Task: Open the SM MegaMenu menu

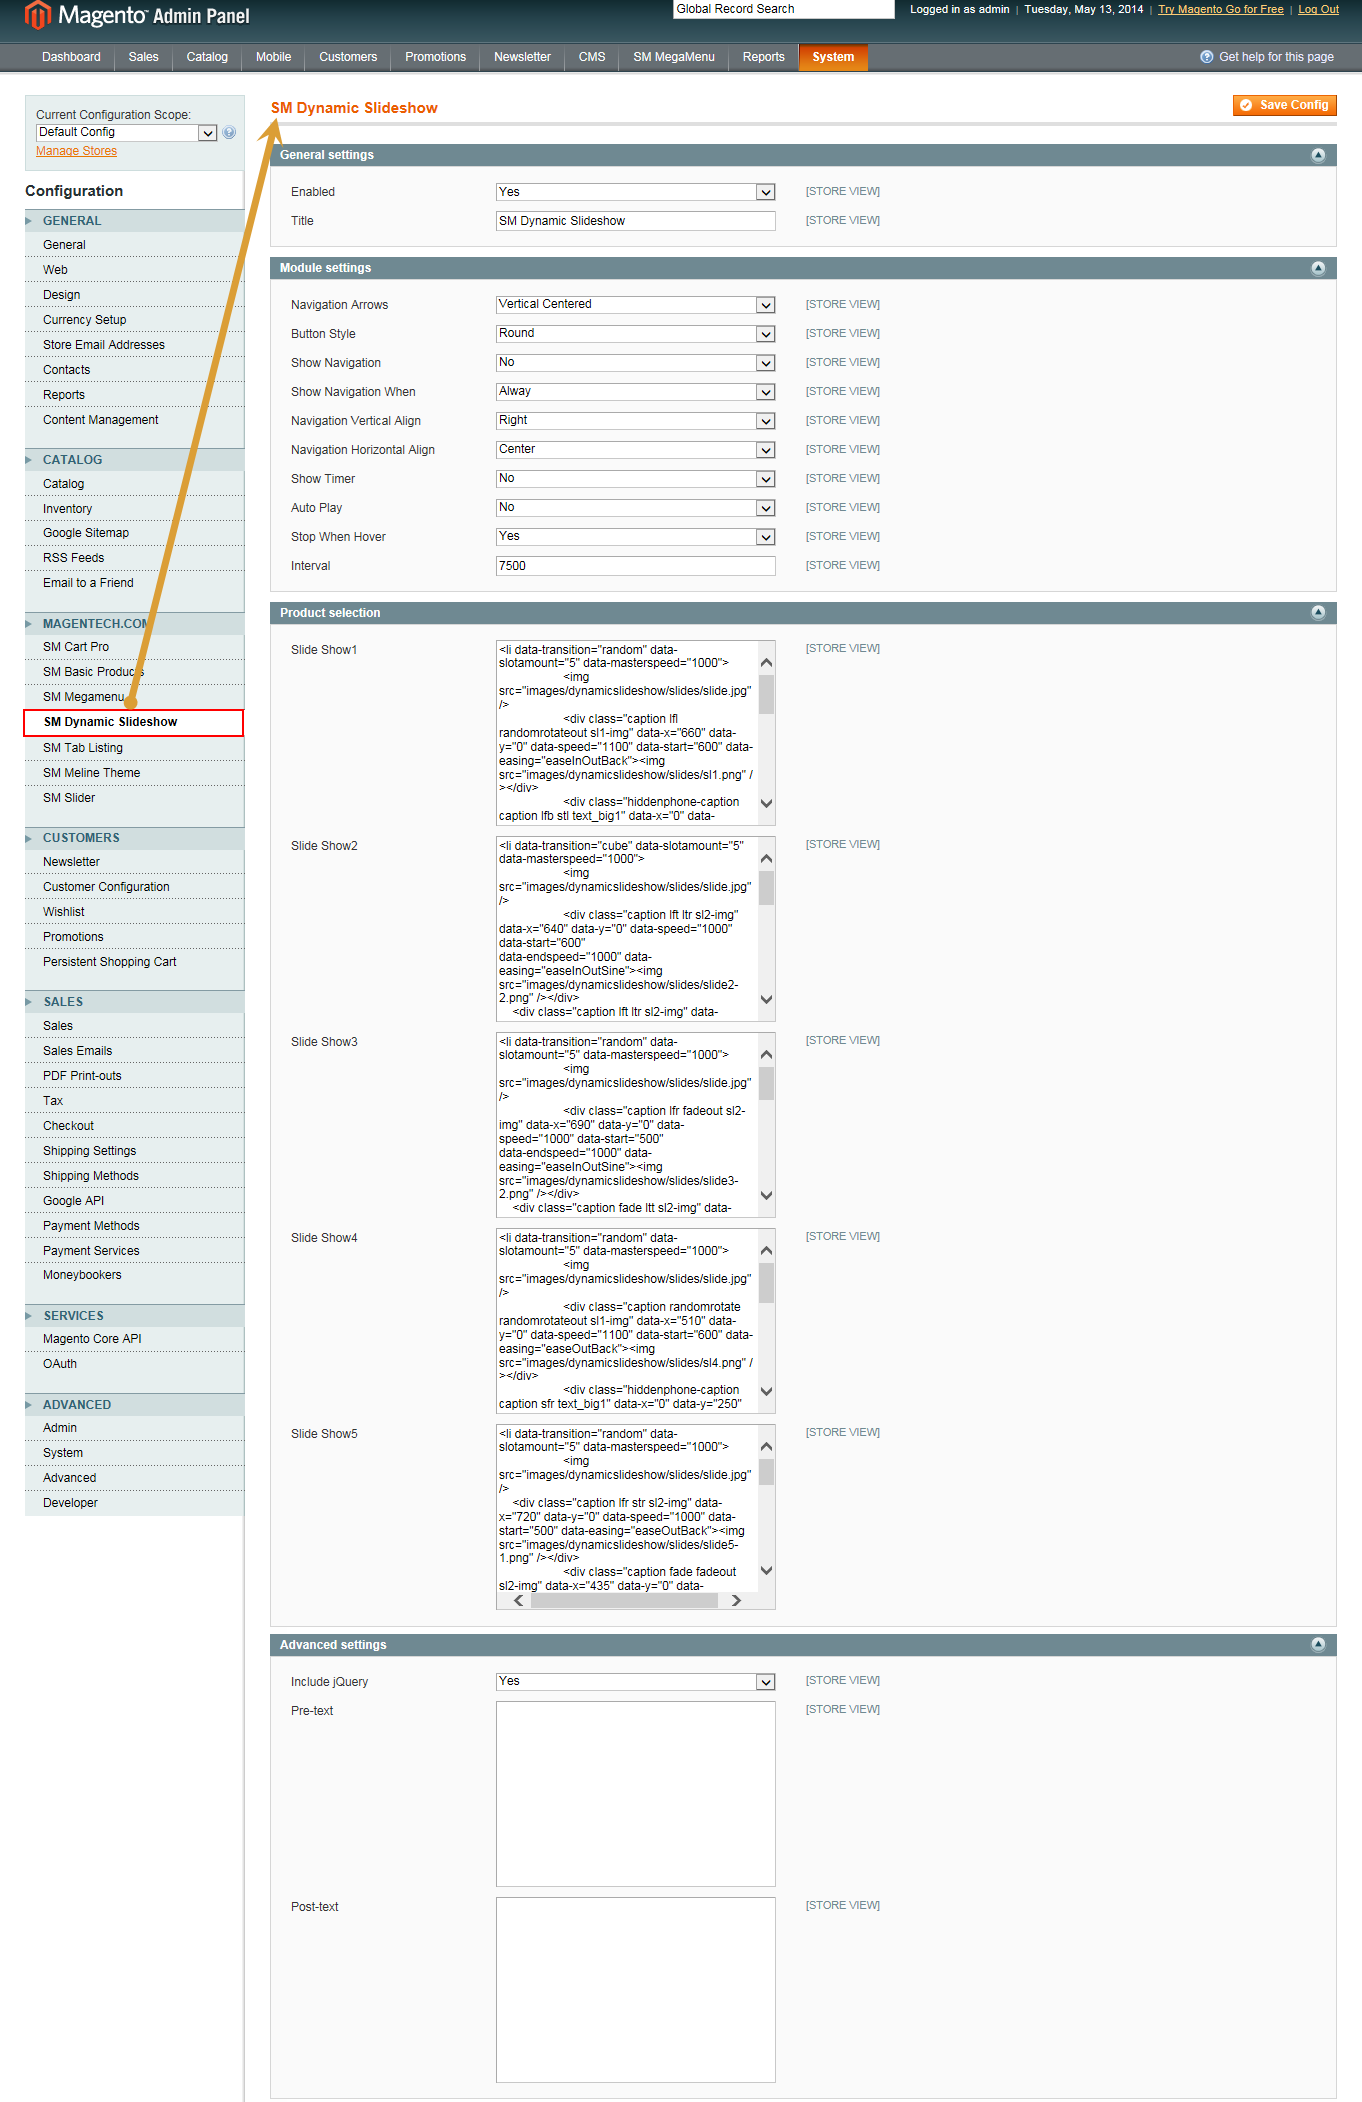Action: [673, 57]
